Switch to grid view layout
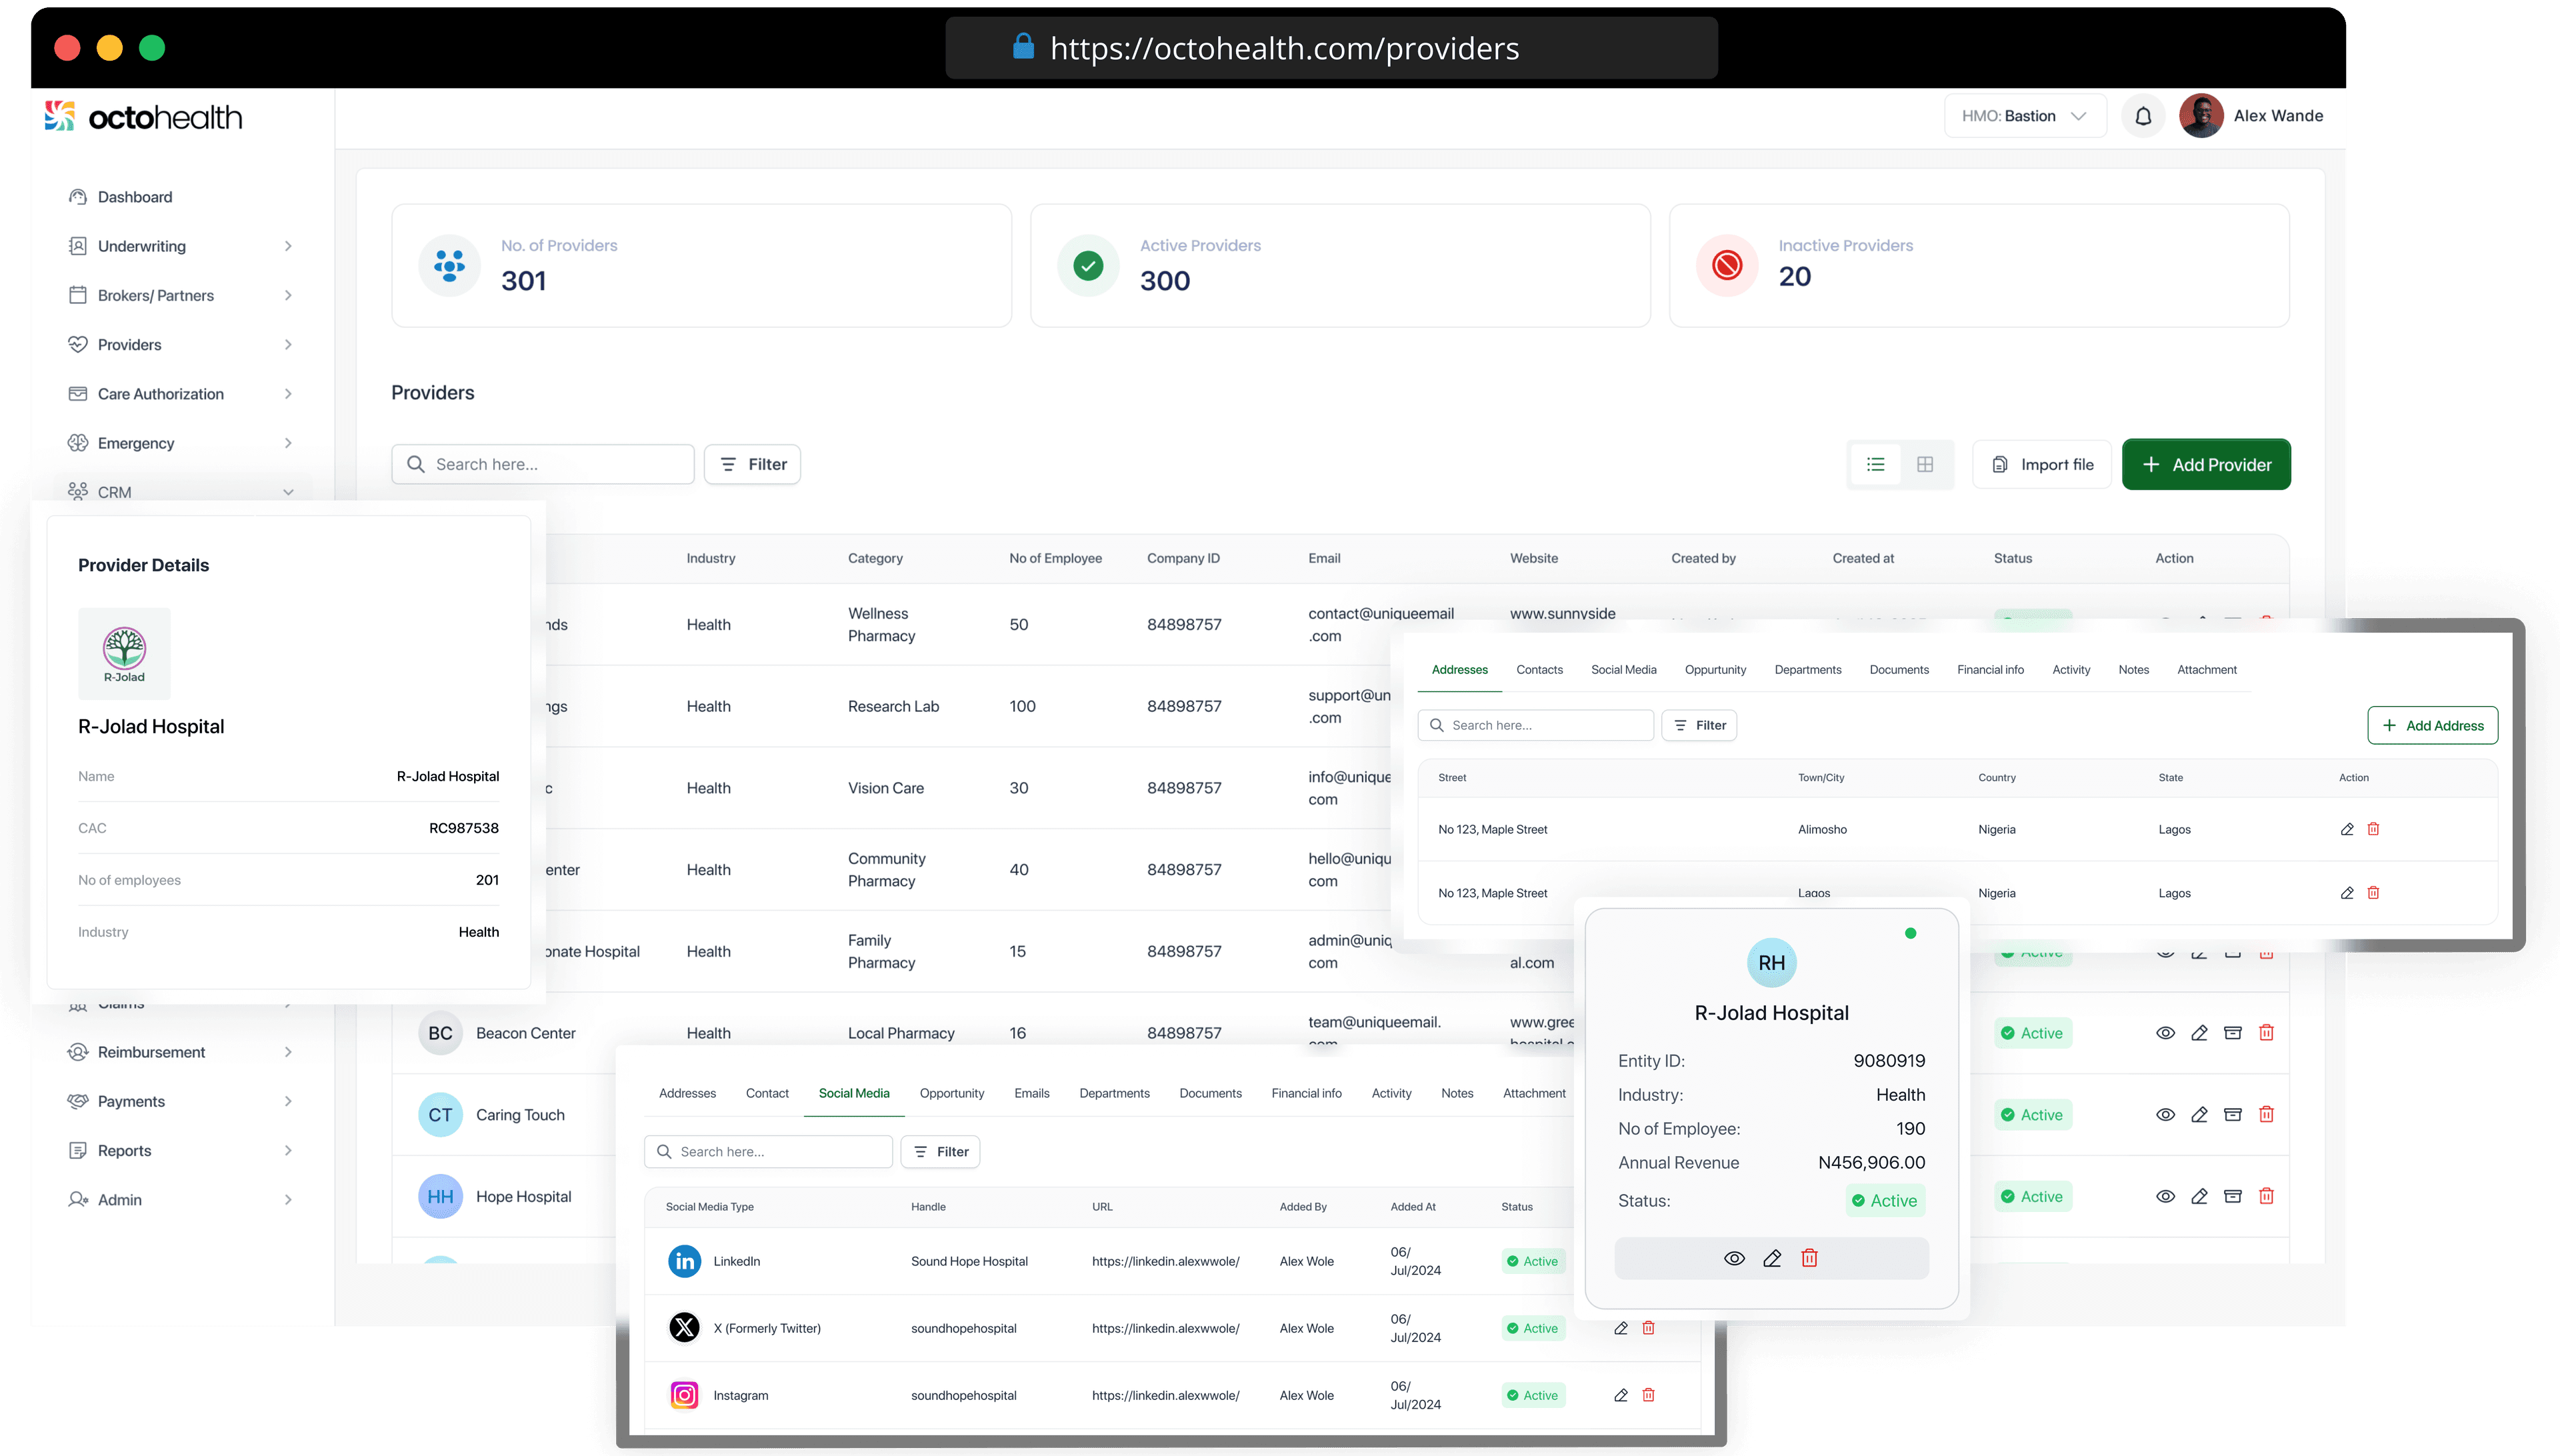The image size is (2560, 1456). click(1925, 464)
